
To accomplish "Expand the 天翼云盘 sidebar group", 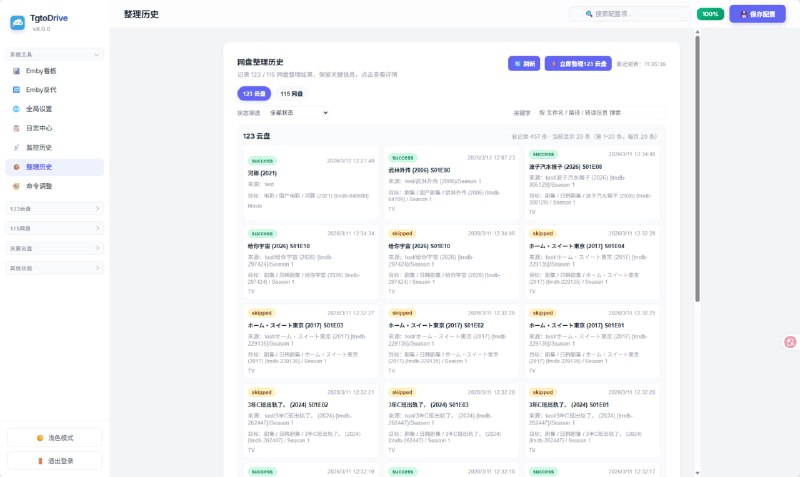I will (x=55, y=248).
